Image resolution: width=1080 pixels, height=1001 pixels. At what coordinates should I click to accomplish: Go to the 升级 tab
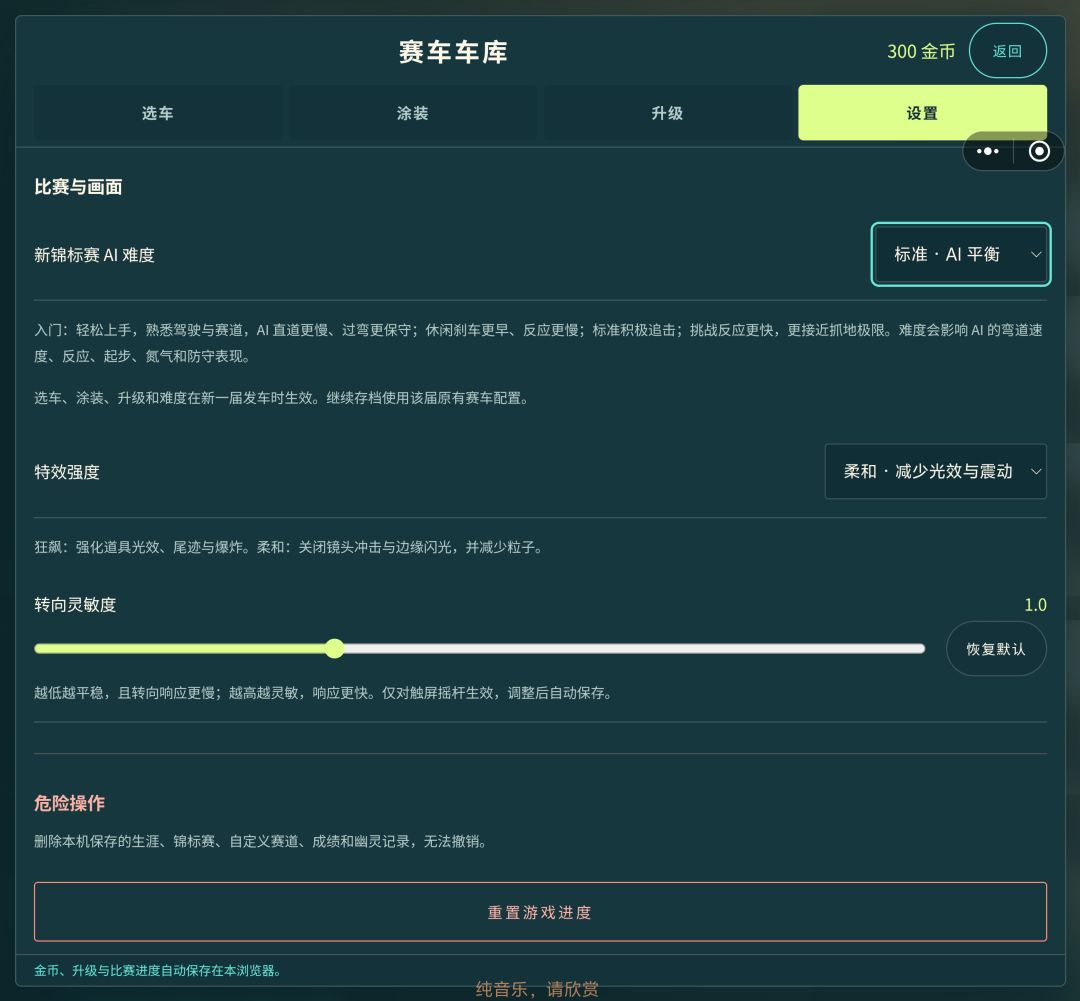(x=667, y=113)
